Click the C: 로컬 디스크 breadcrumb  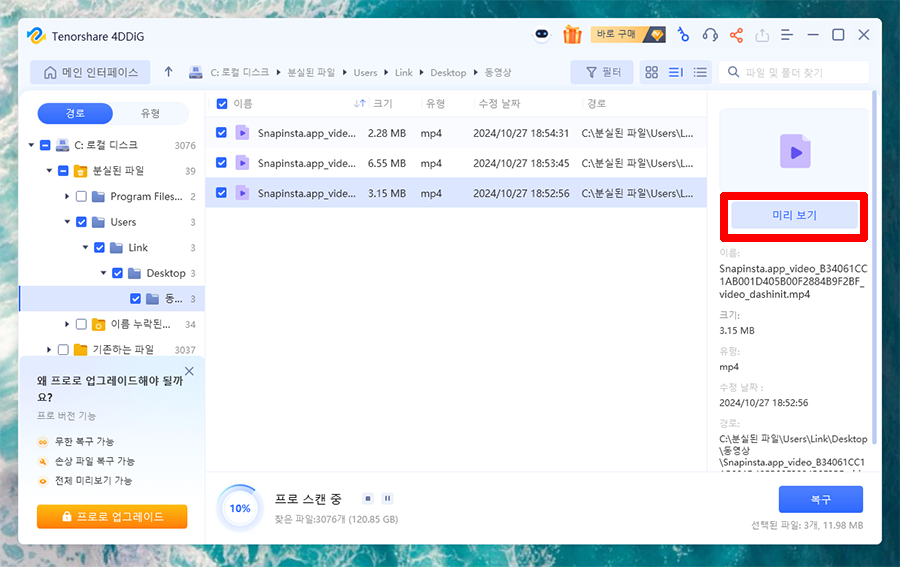tap(239, 72)
